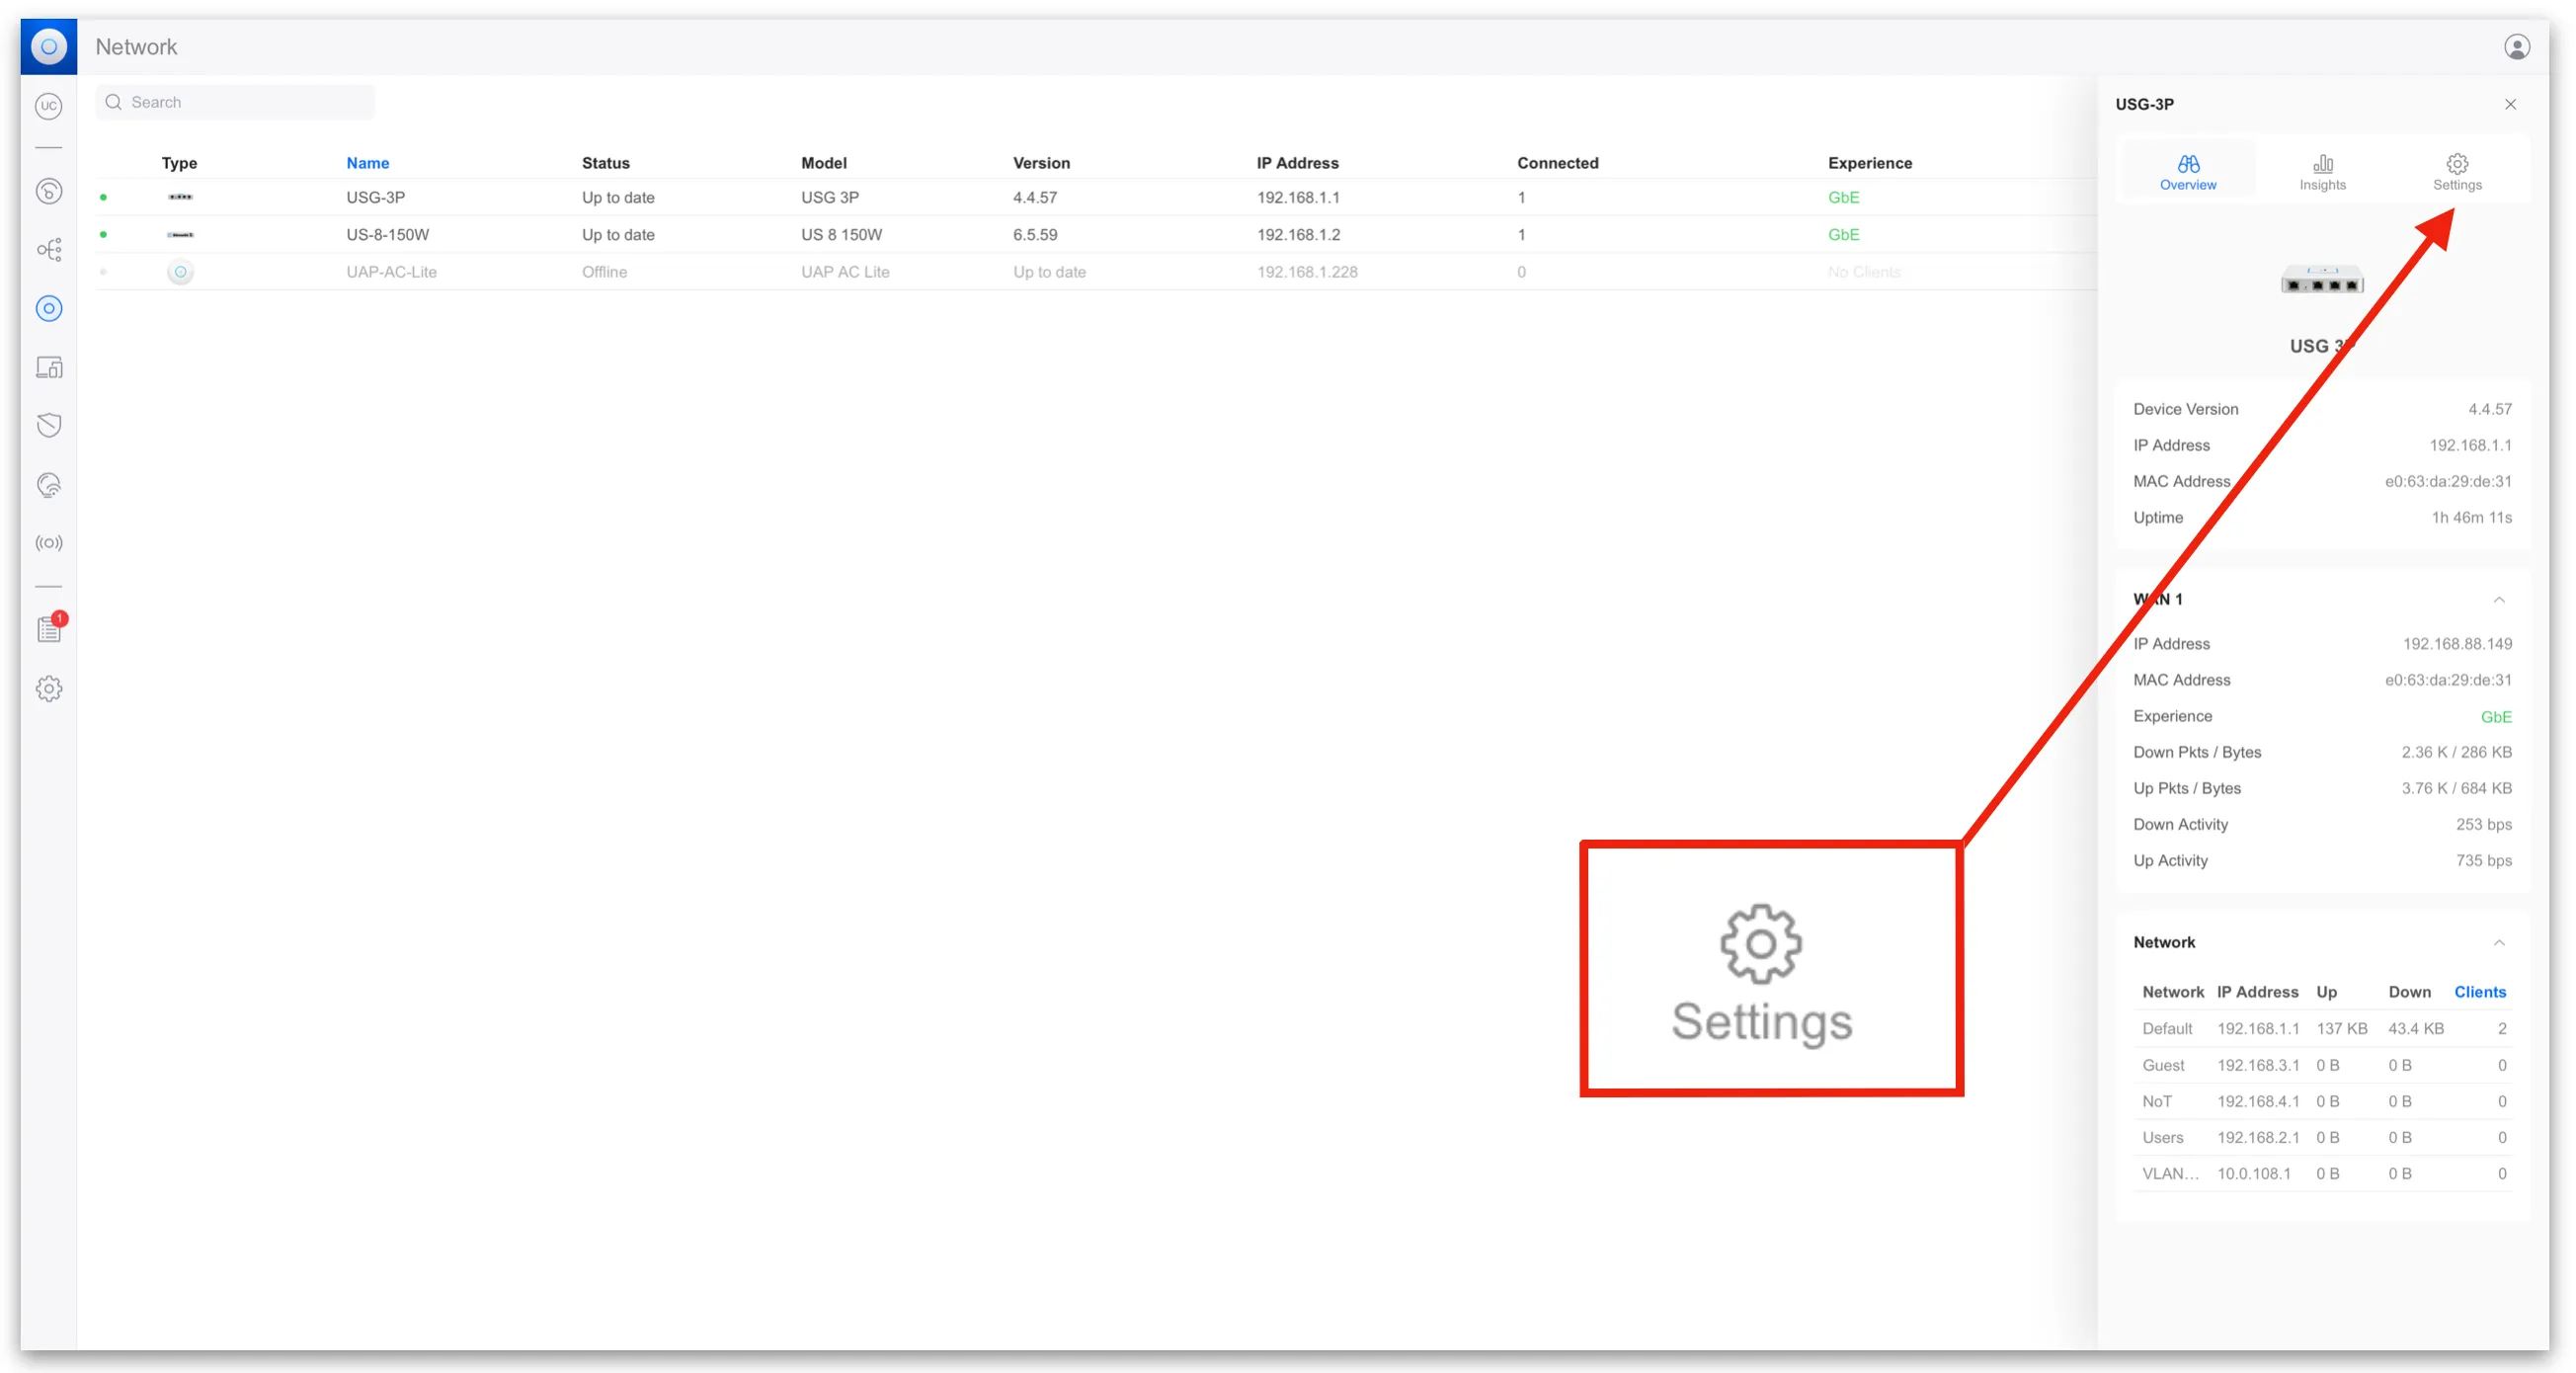Open the Hotspot broadcast sidebar icon

coord(49,543)
